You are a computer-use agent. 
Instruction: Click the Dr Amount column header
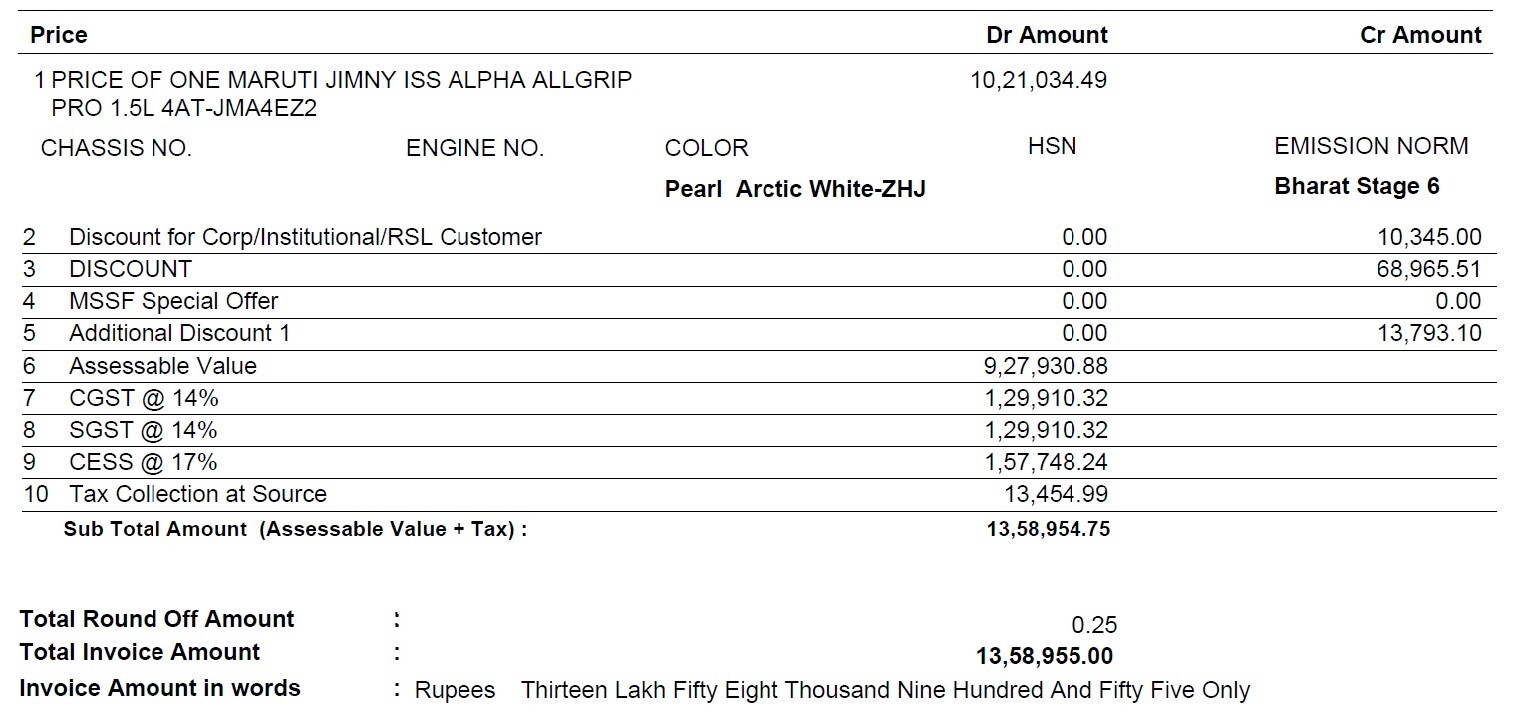click(x=1046, y=35)
